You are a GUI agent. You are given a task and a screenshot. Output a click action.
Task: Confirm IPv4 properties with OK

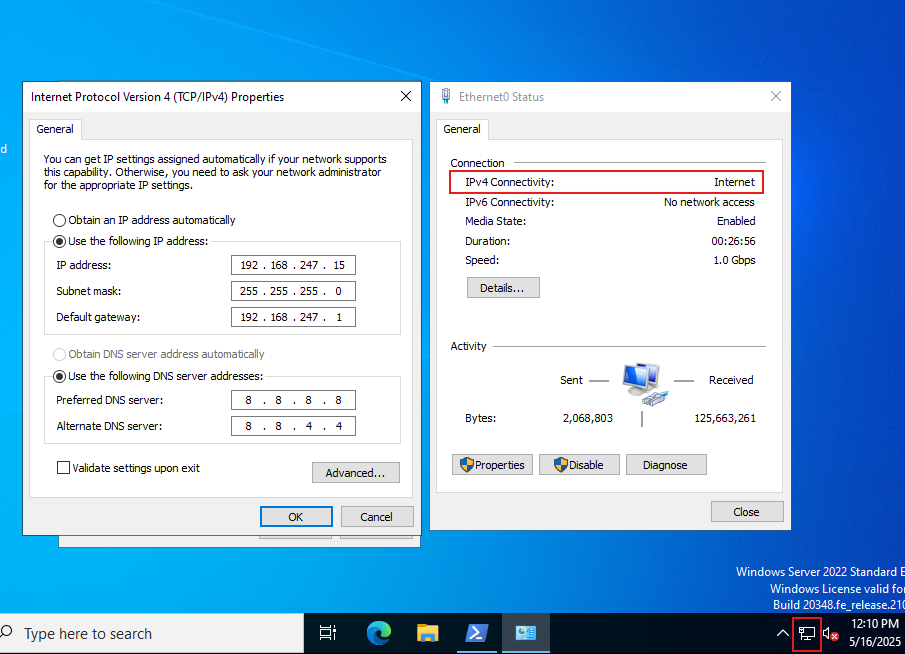pyautogui.click(x=296, y=517)
